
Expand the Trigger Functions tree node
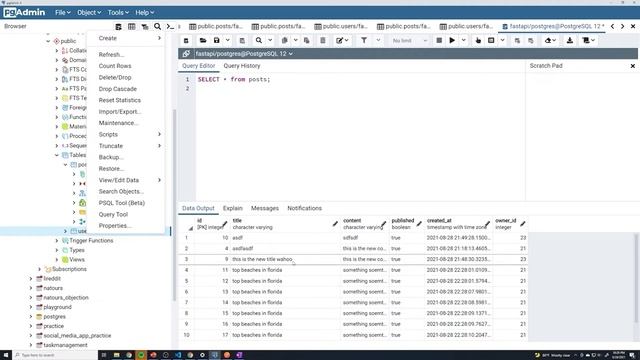57,240
